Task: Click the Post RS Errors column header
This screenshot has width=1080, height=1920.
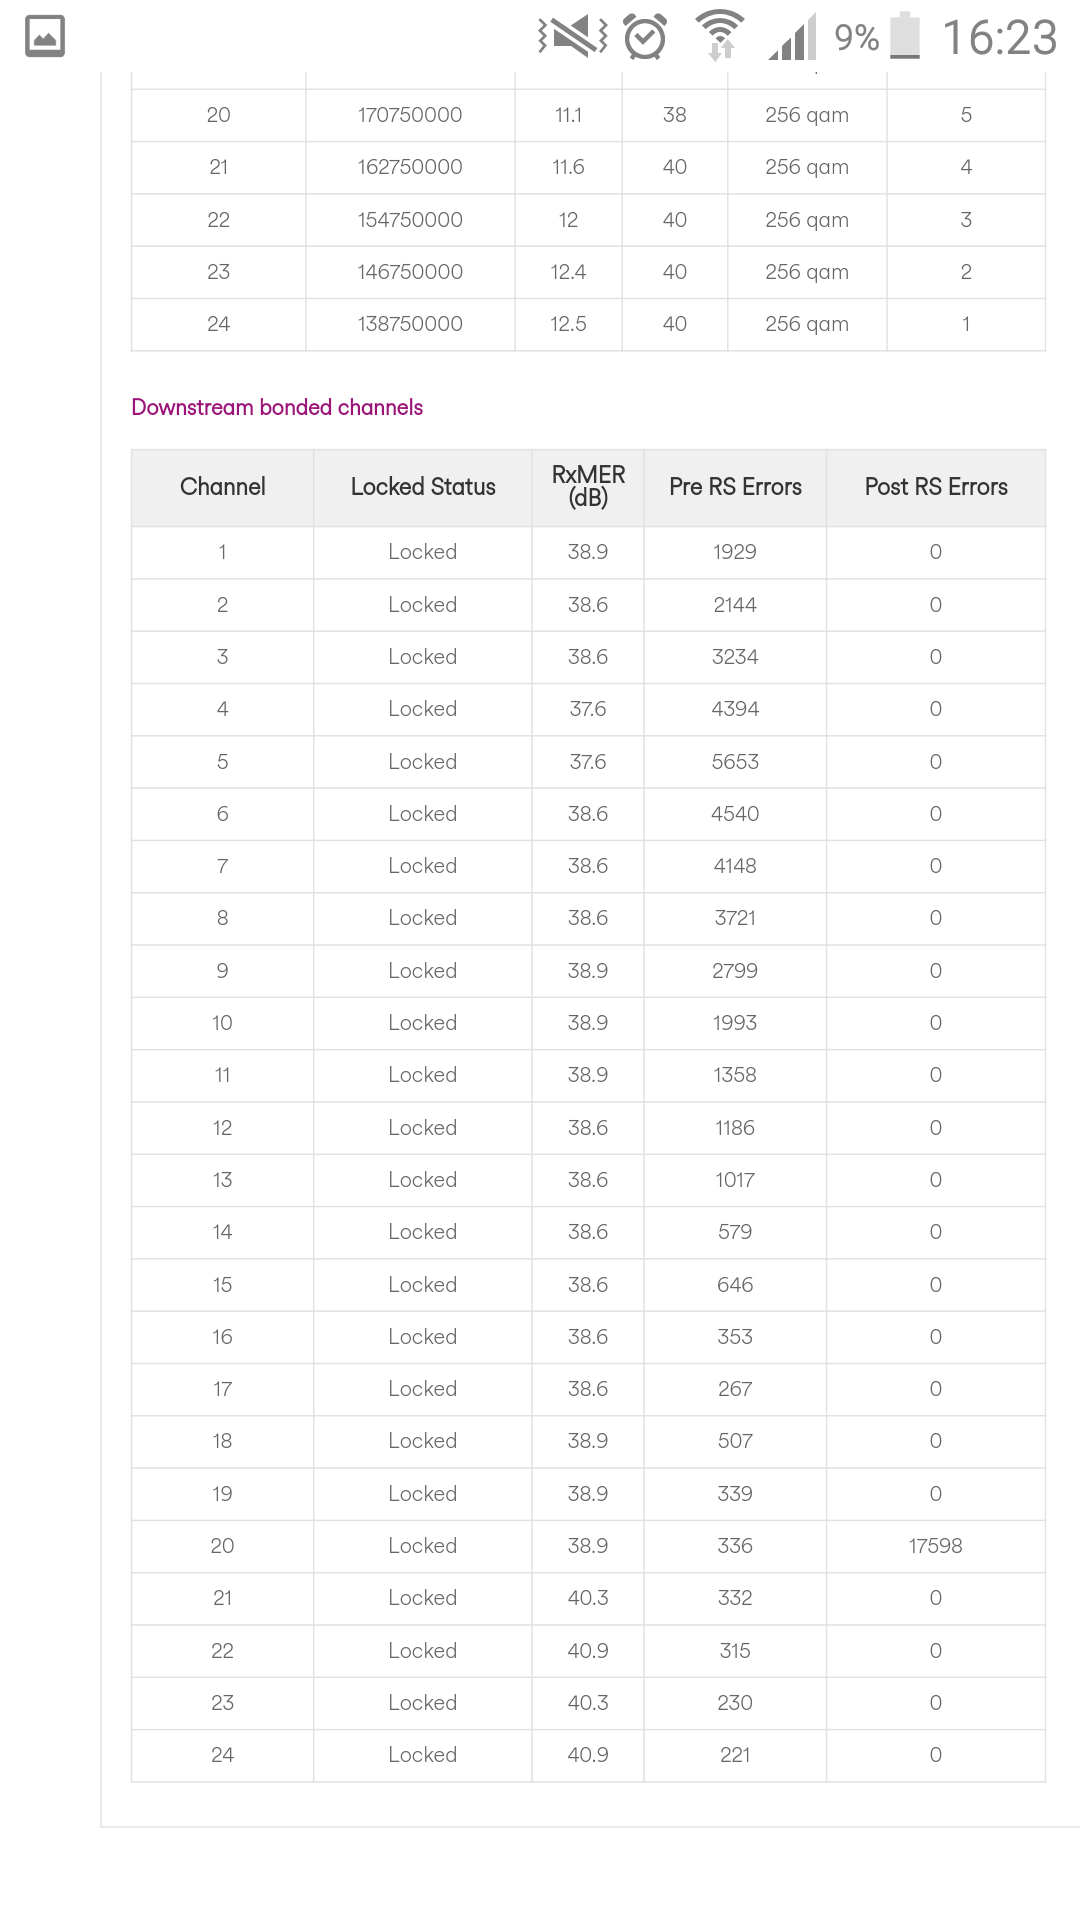Action: [x=936, y=487]
